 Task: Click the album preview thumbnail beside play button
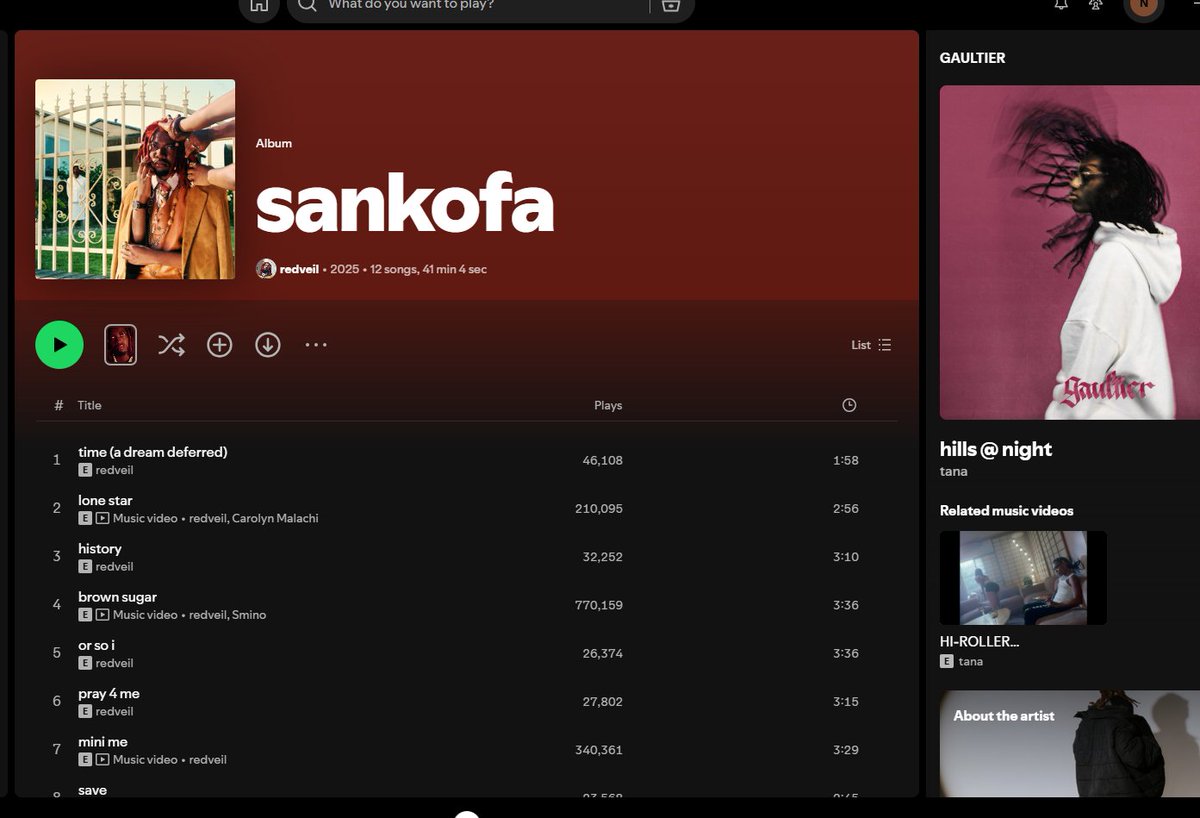(x=120, y=345)
